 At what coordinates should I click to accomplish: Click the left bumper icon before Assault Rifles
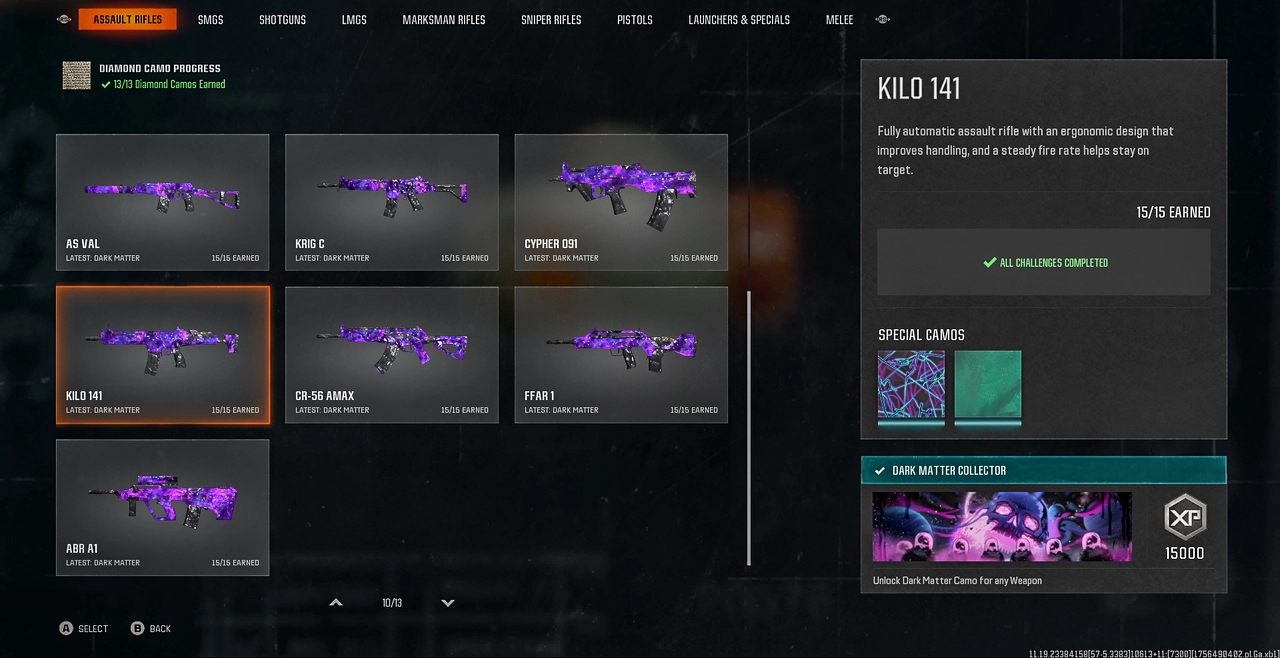point(64,19)
